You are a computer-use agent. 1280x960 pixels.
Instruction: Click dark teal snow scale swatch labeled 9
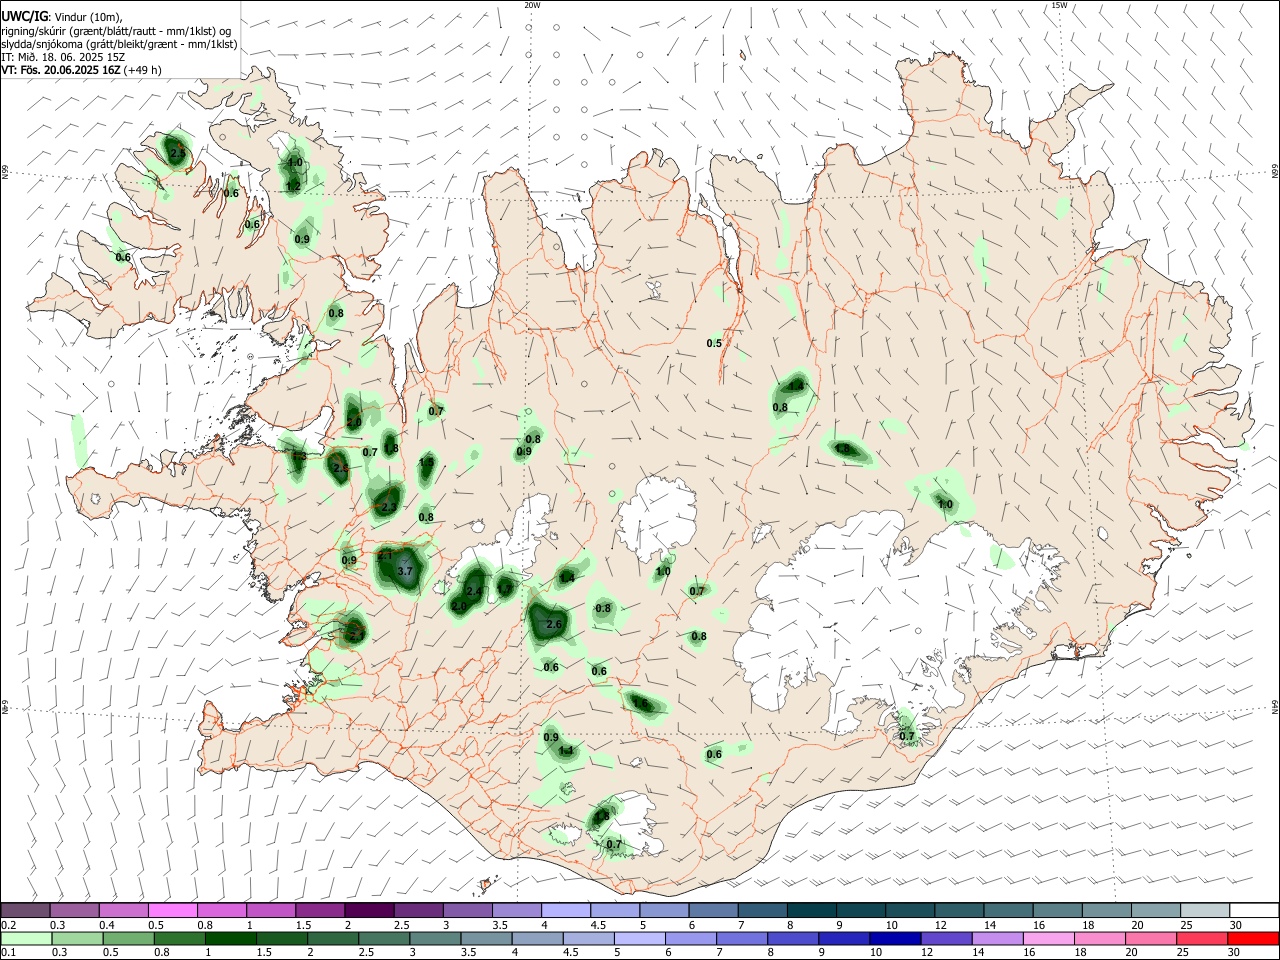(861, 911)
